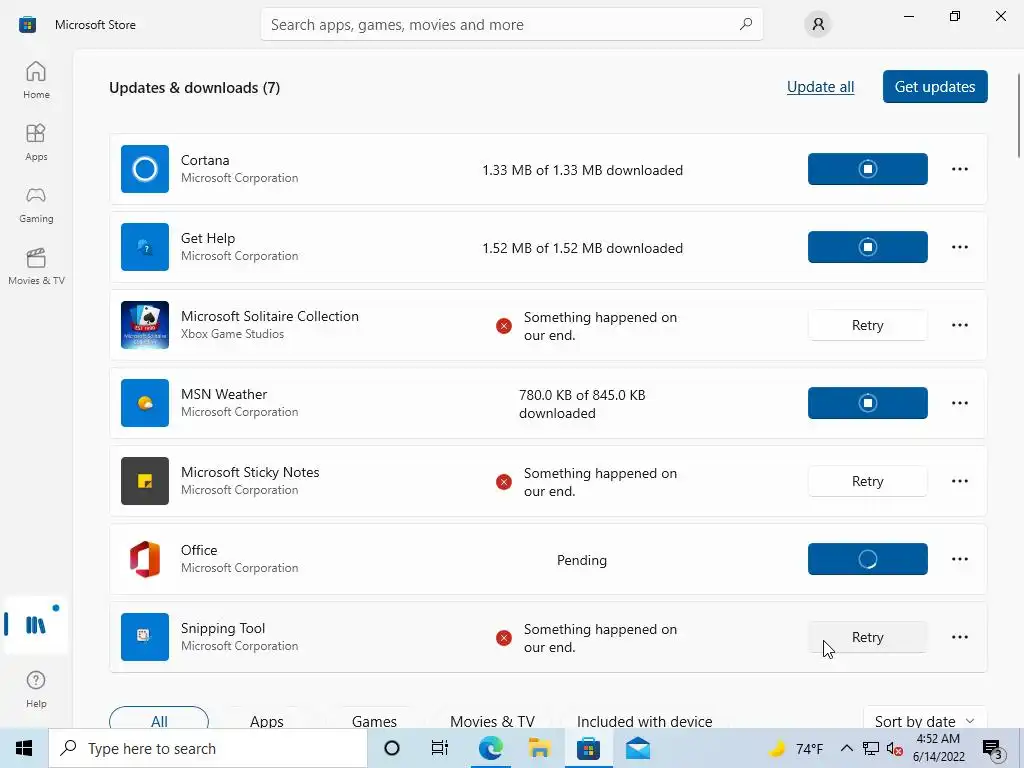The height and width of the screenshot is (768, 1024).
Task: Select the Apps filter tab
Action: click(x=266, y=720)
